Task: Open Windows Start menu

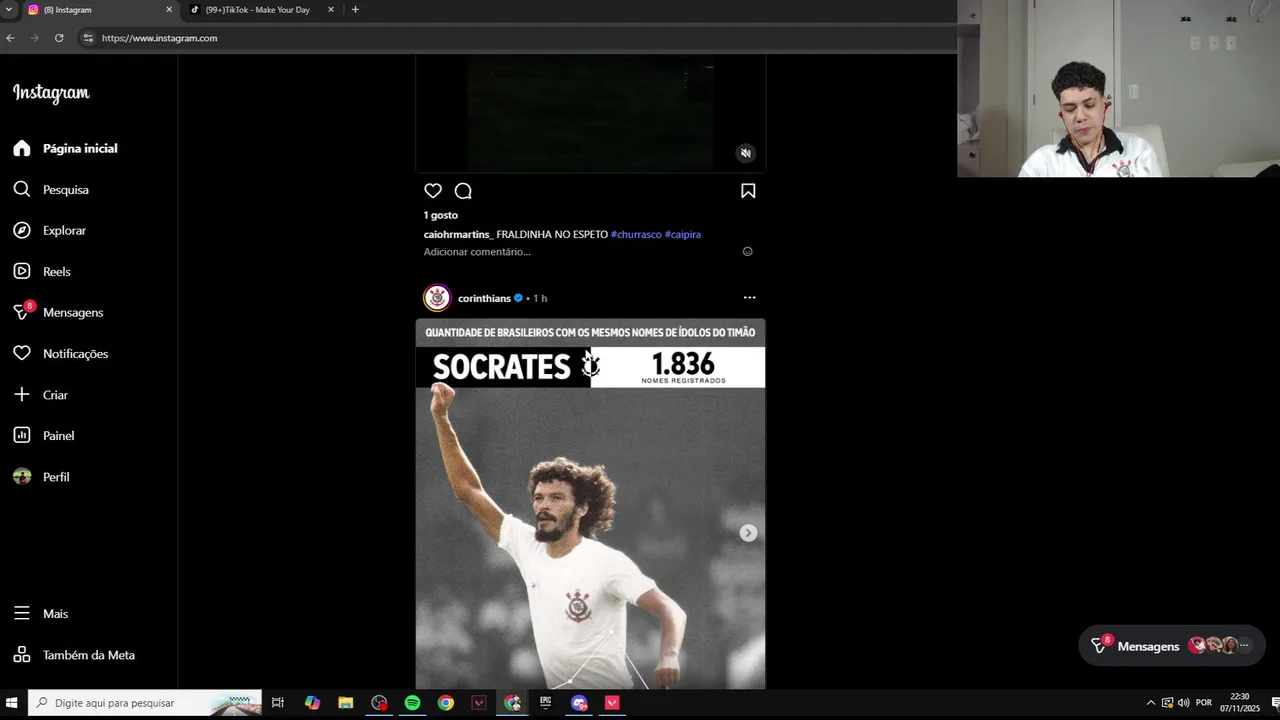Action: tap(12, 703)
